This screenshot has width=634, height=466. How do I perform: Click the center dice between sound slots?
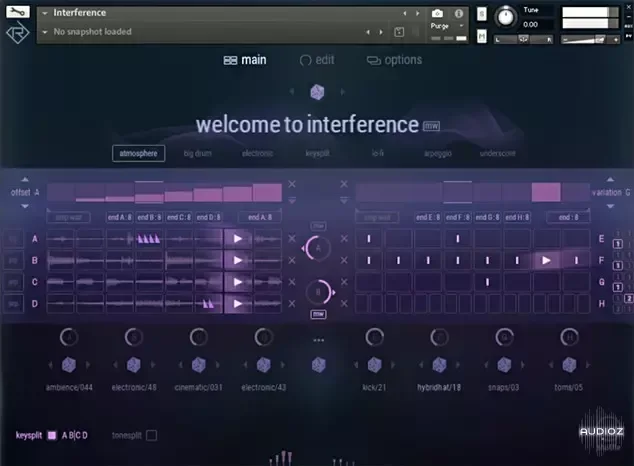point(319,365)
